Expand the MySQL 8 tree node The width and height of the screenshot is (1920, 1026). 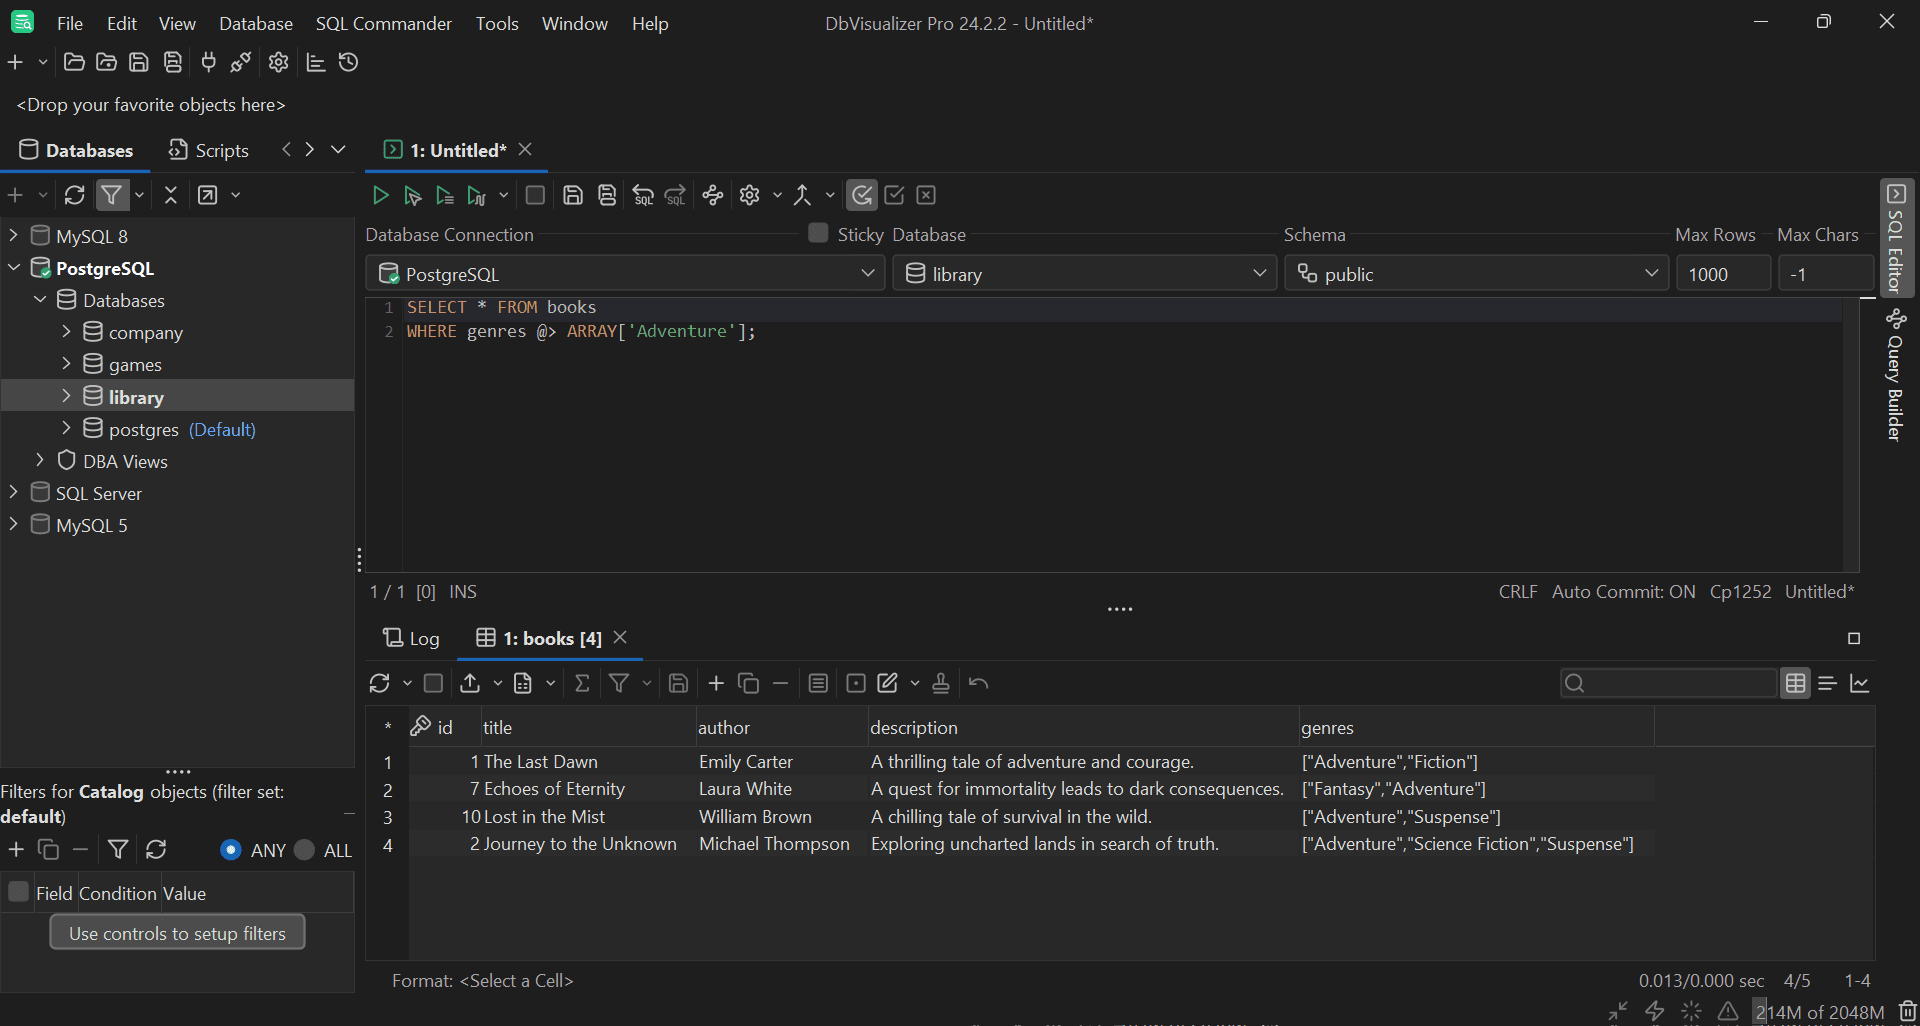pyautogui.click(x=13, y=235)
